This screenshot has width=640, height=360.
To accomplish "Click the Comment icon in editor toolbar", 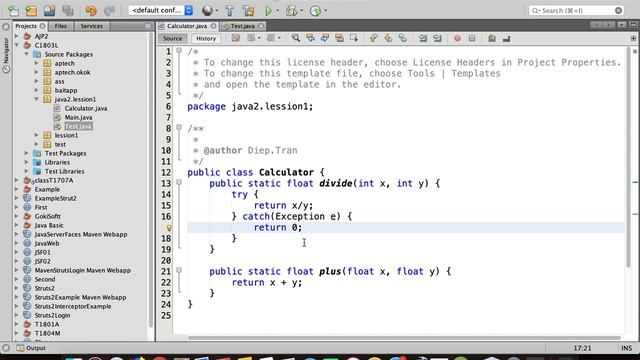I will tap(491, 38).
